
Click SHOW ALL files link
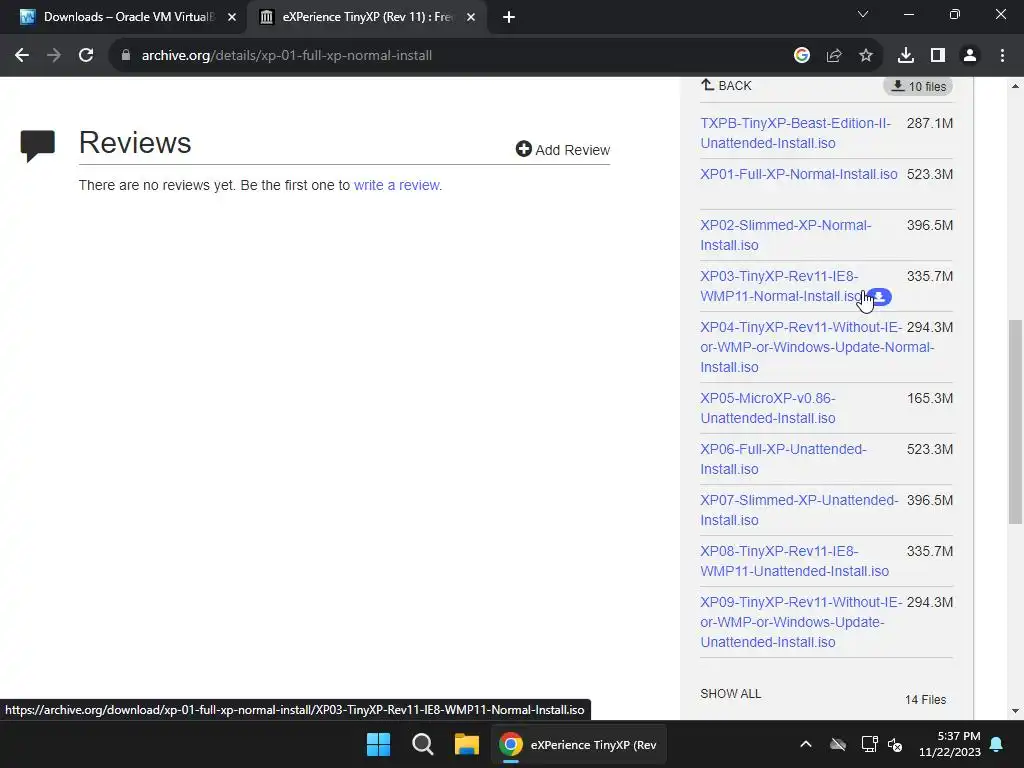coord(731,694)
